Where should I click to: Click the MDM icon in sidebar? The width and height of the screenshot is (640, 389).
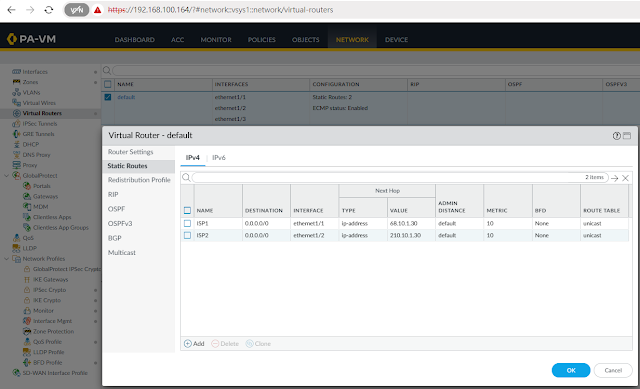27,207
